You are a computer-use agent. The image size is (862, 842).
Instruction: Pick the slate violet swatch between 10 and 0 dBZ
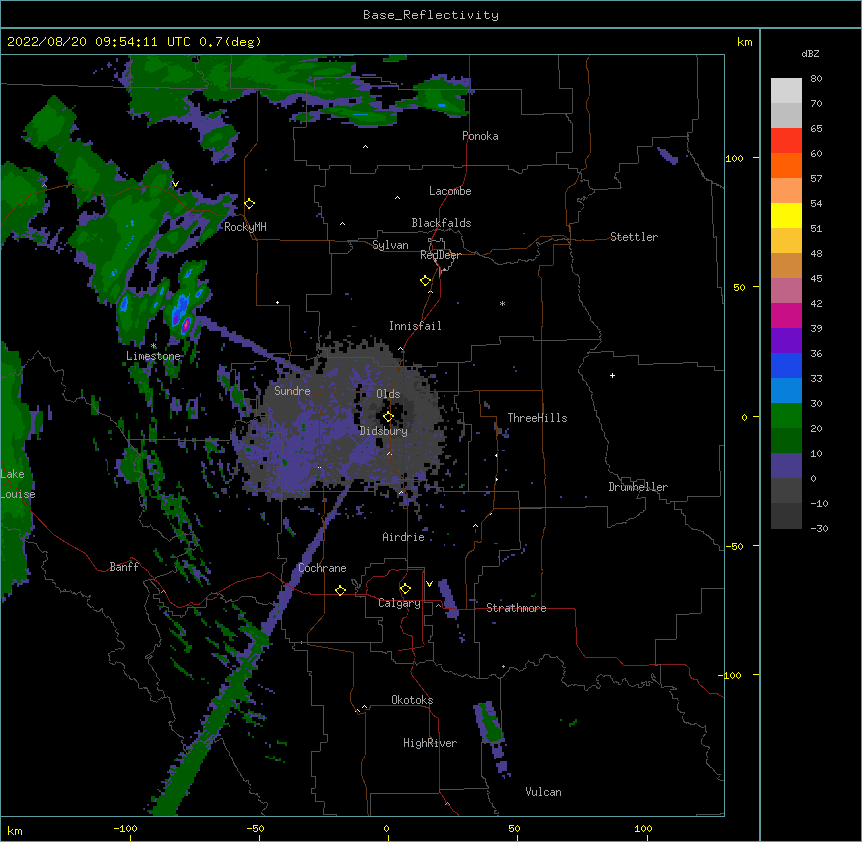786,466
